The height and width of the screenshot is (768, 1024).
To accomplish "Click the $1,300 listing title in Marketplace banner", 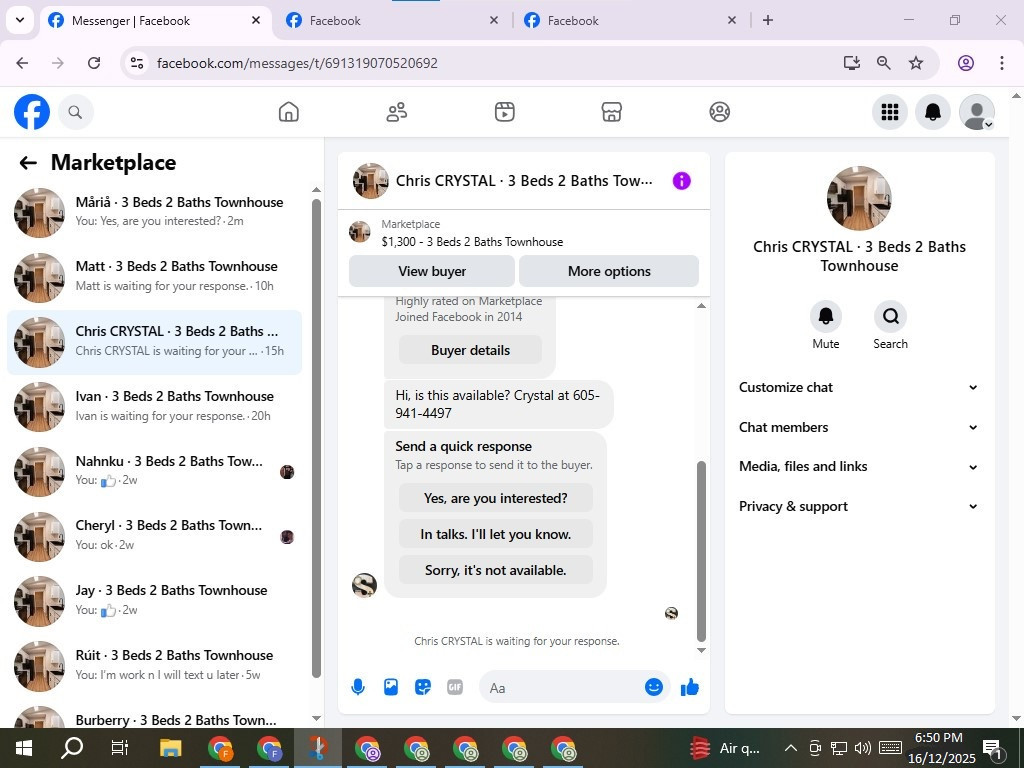I will point(472,242).
